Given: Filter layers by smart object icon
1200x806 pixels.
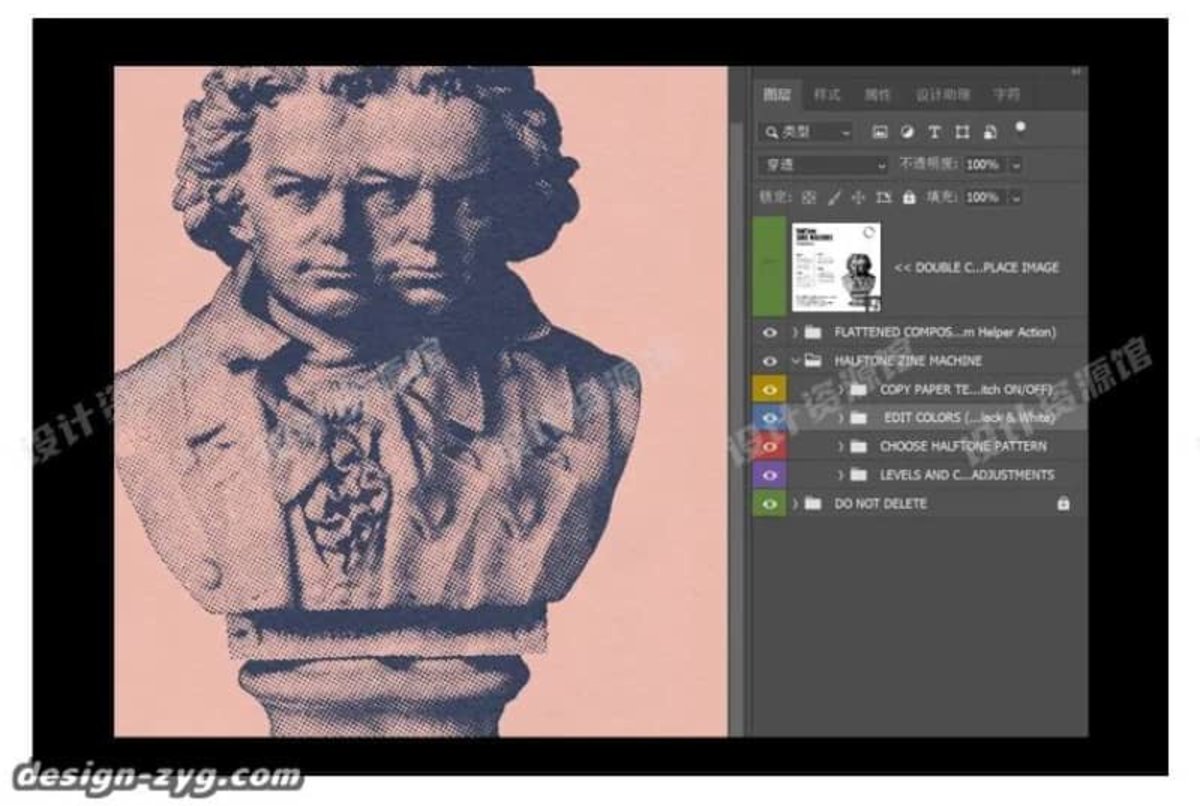Looking at the screenshot, I should pos(989,132).
